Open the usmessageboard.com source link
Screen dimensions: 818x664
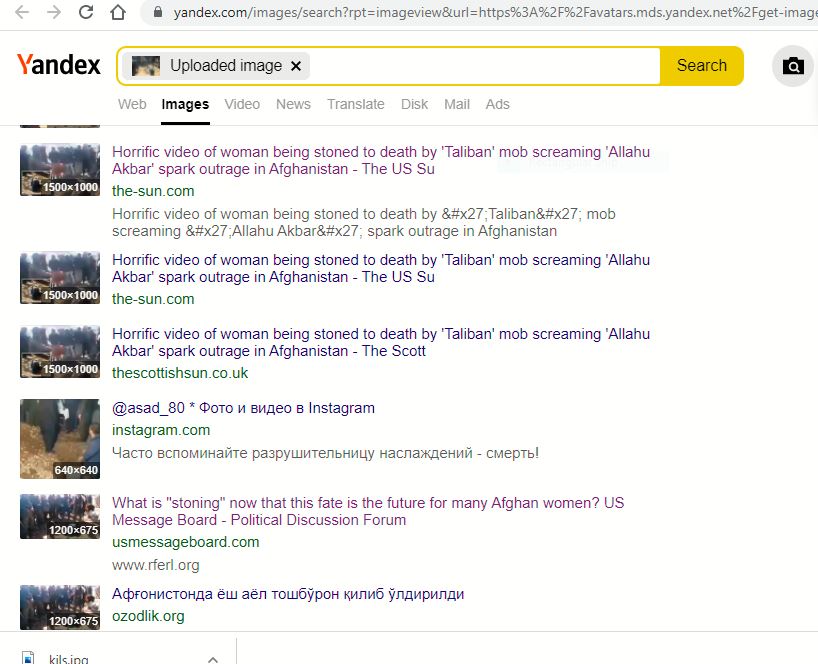185,542
